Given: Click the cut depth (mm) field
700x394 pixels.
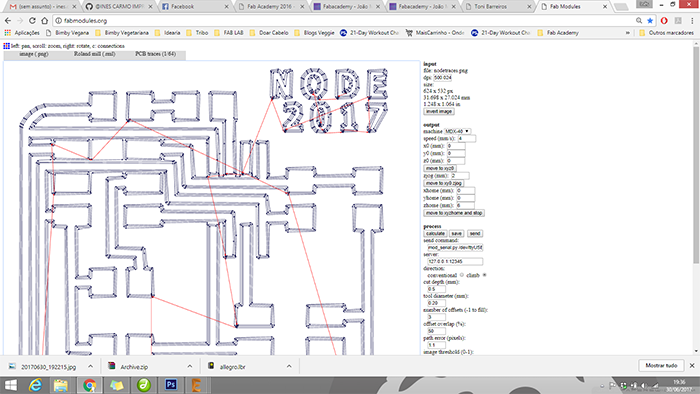Looking at the screenshot, I should tap(436, 289).
